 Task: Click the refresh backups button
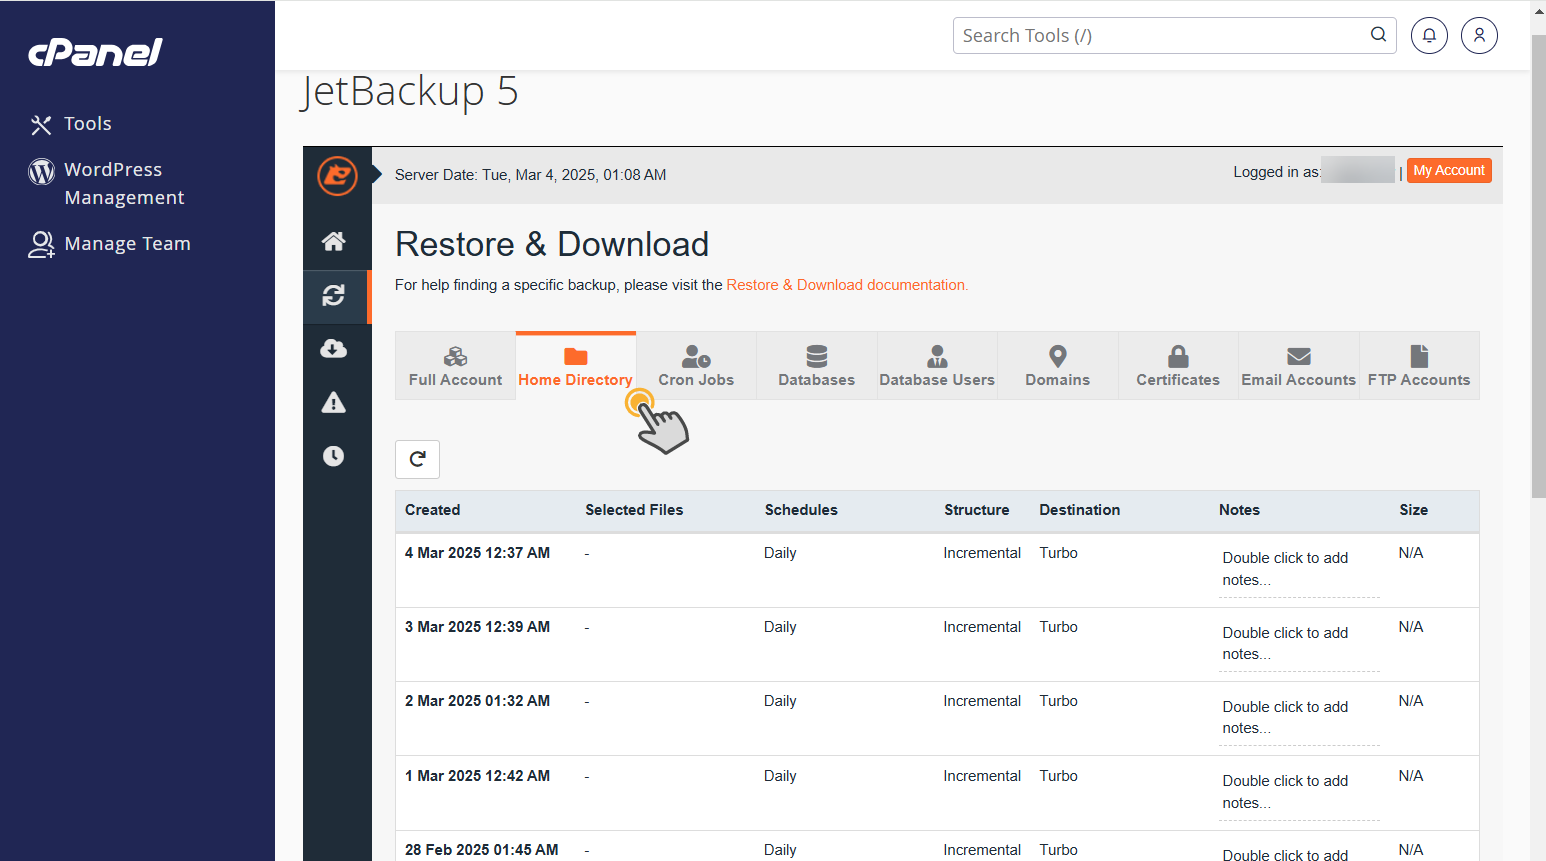[x=418, y=459]
